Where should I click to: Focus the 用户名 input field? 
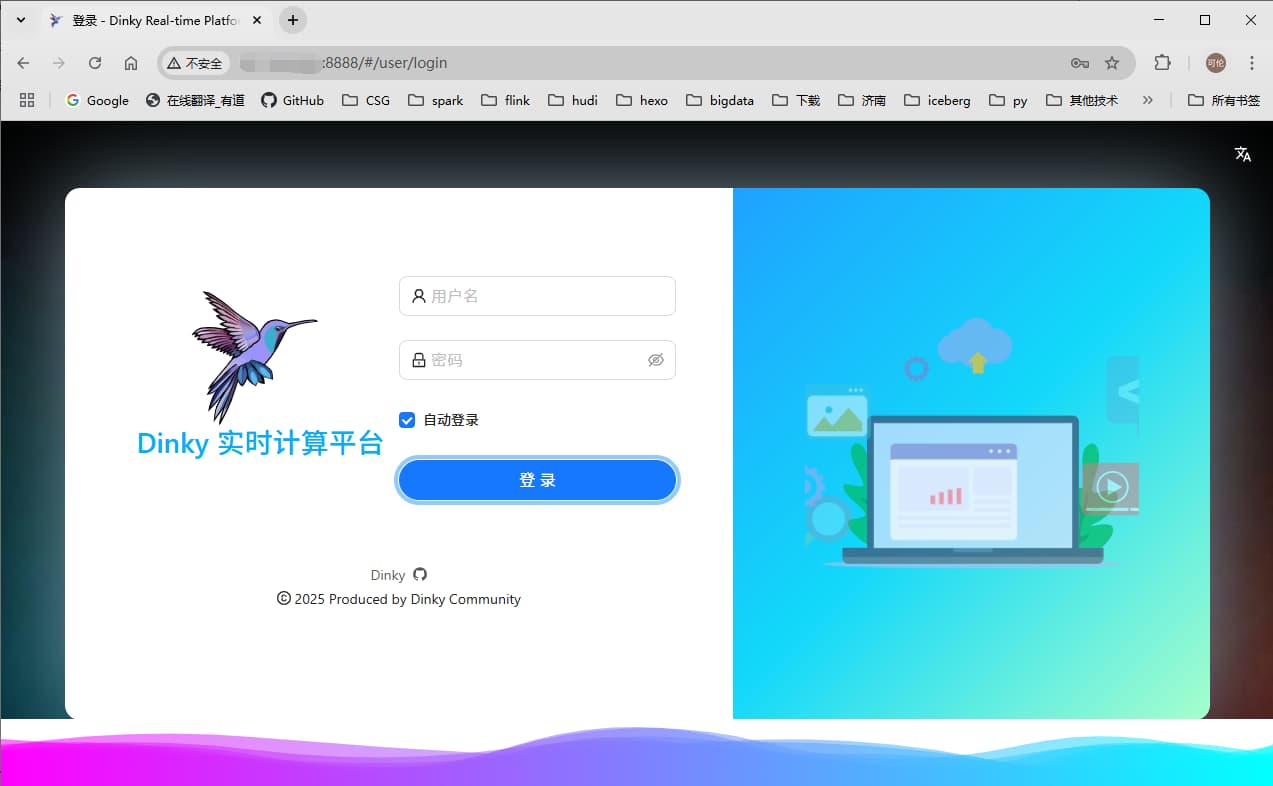click(x=538, y=296)
